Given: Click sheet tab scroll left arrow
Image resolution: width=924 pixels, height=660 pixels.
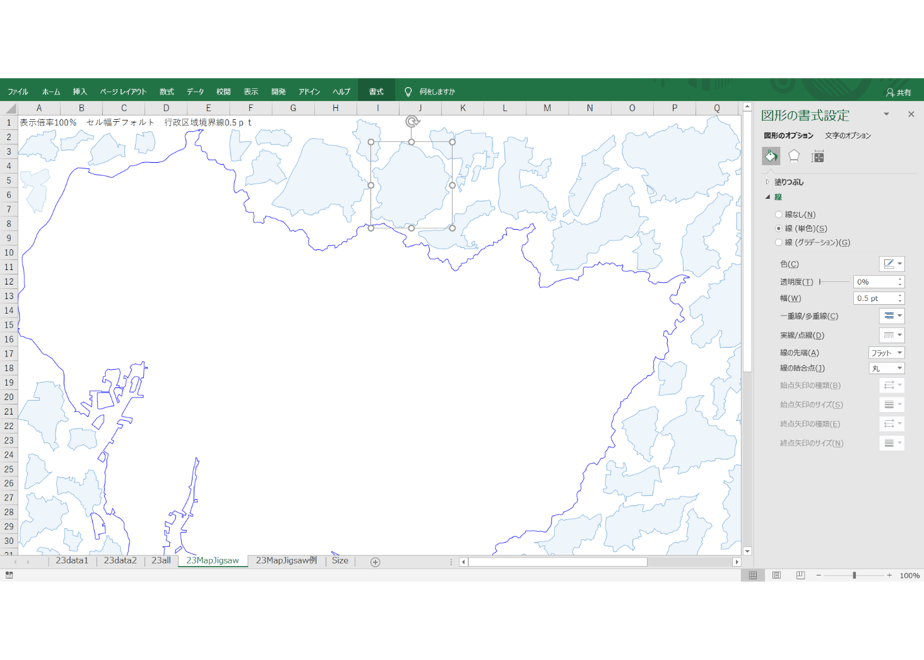Looking at the screenshot, I should tap(15, 562).
